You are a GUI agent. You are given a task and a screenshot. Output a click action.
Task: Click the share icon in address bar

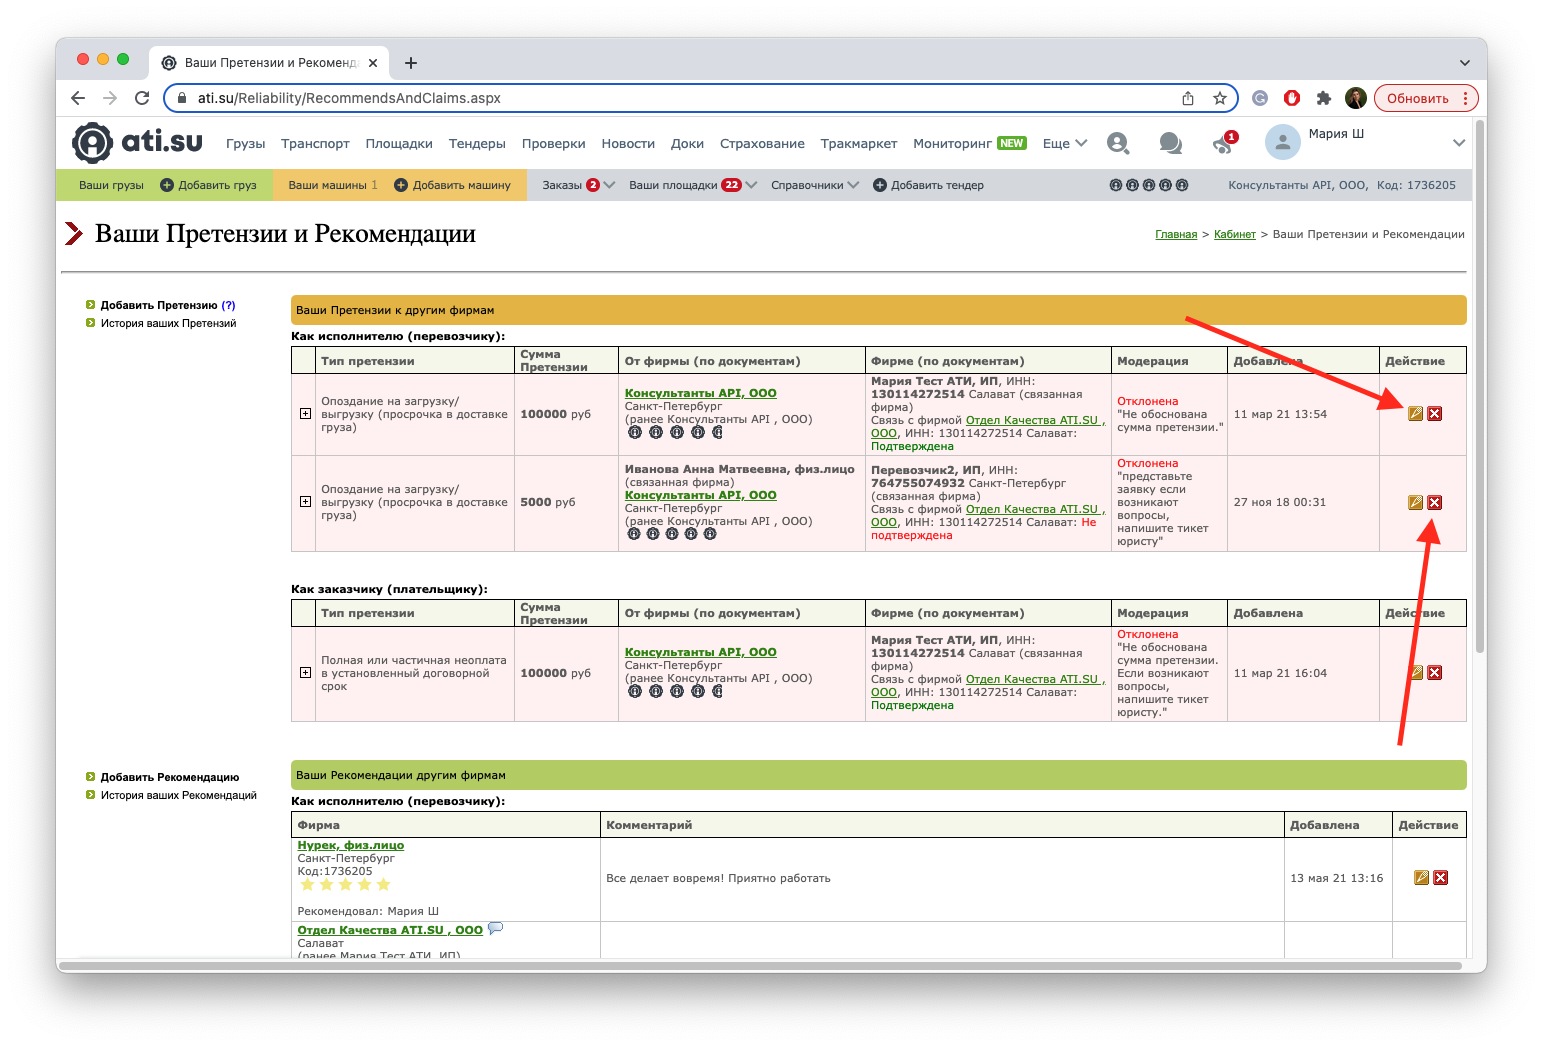pos(1188,98)
